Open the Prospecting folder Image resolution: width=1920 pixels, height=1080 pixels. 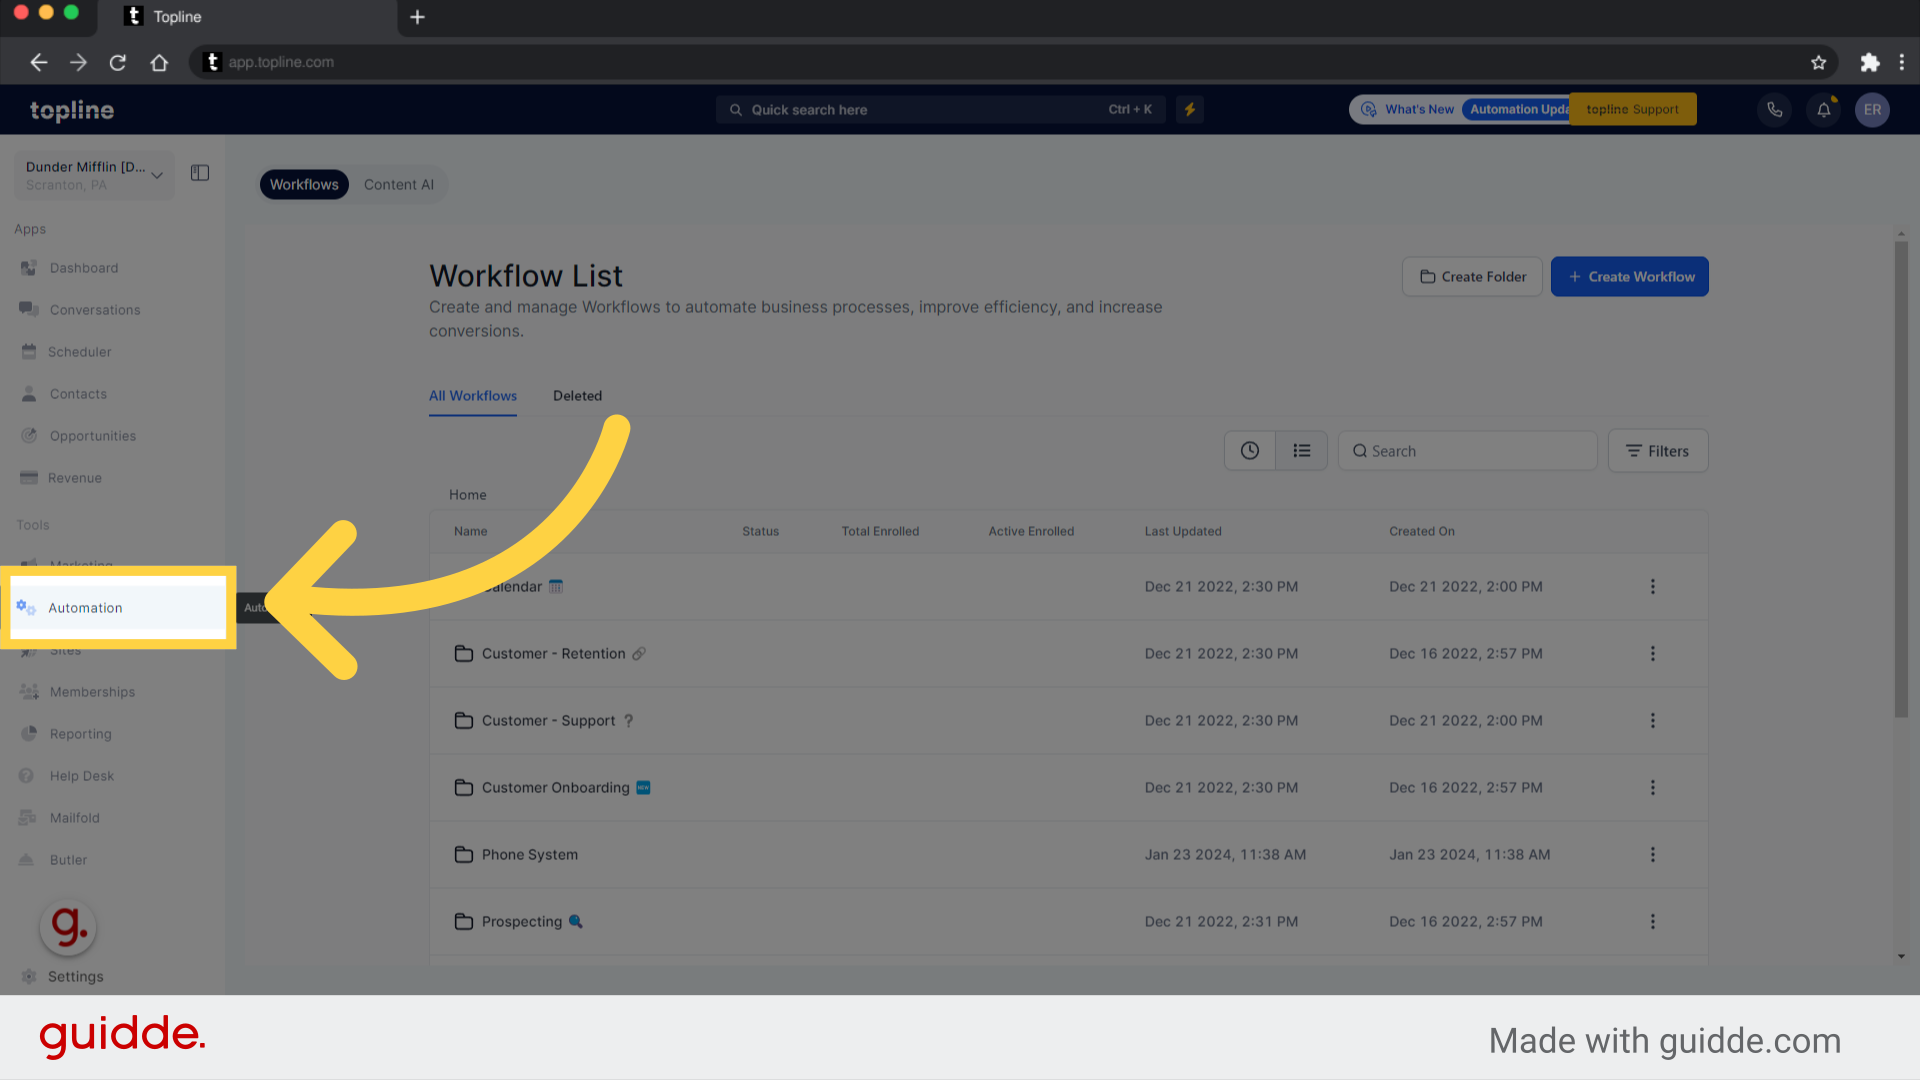click(x=521, y=922)
